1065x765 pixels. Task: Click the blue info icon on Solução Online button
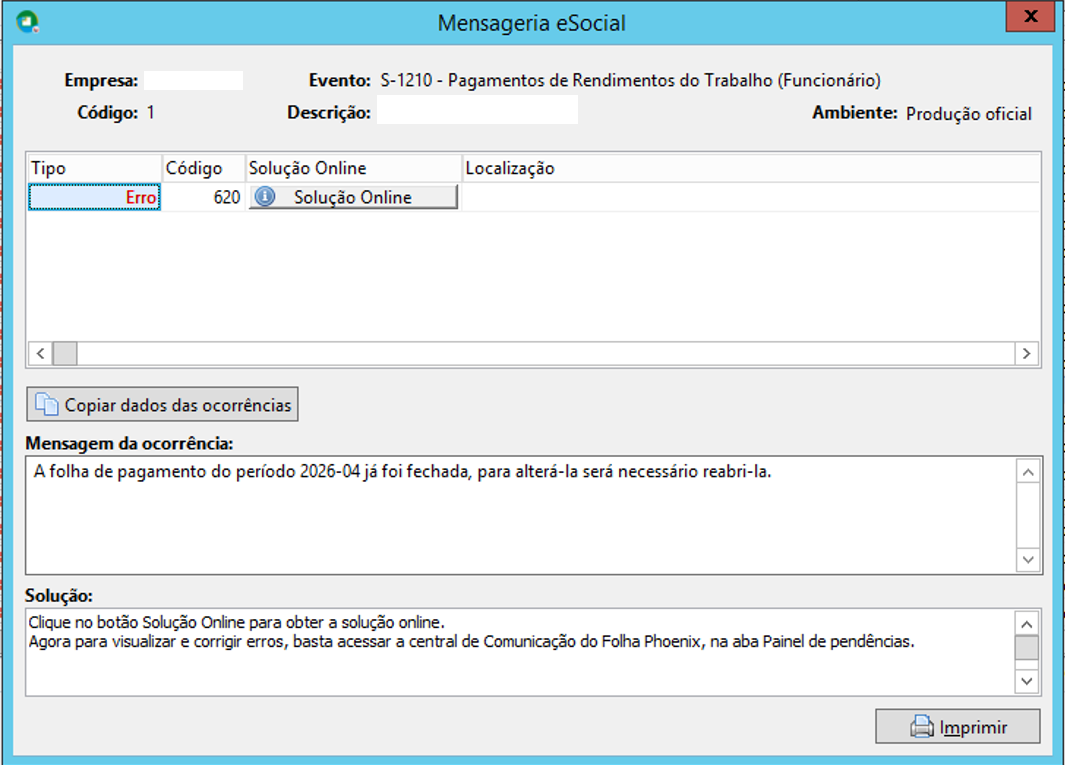265,197
